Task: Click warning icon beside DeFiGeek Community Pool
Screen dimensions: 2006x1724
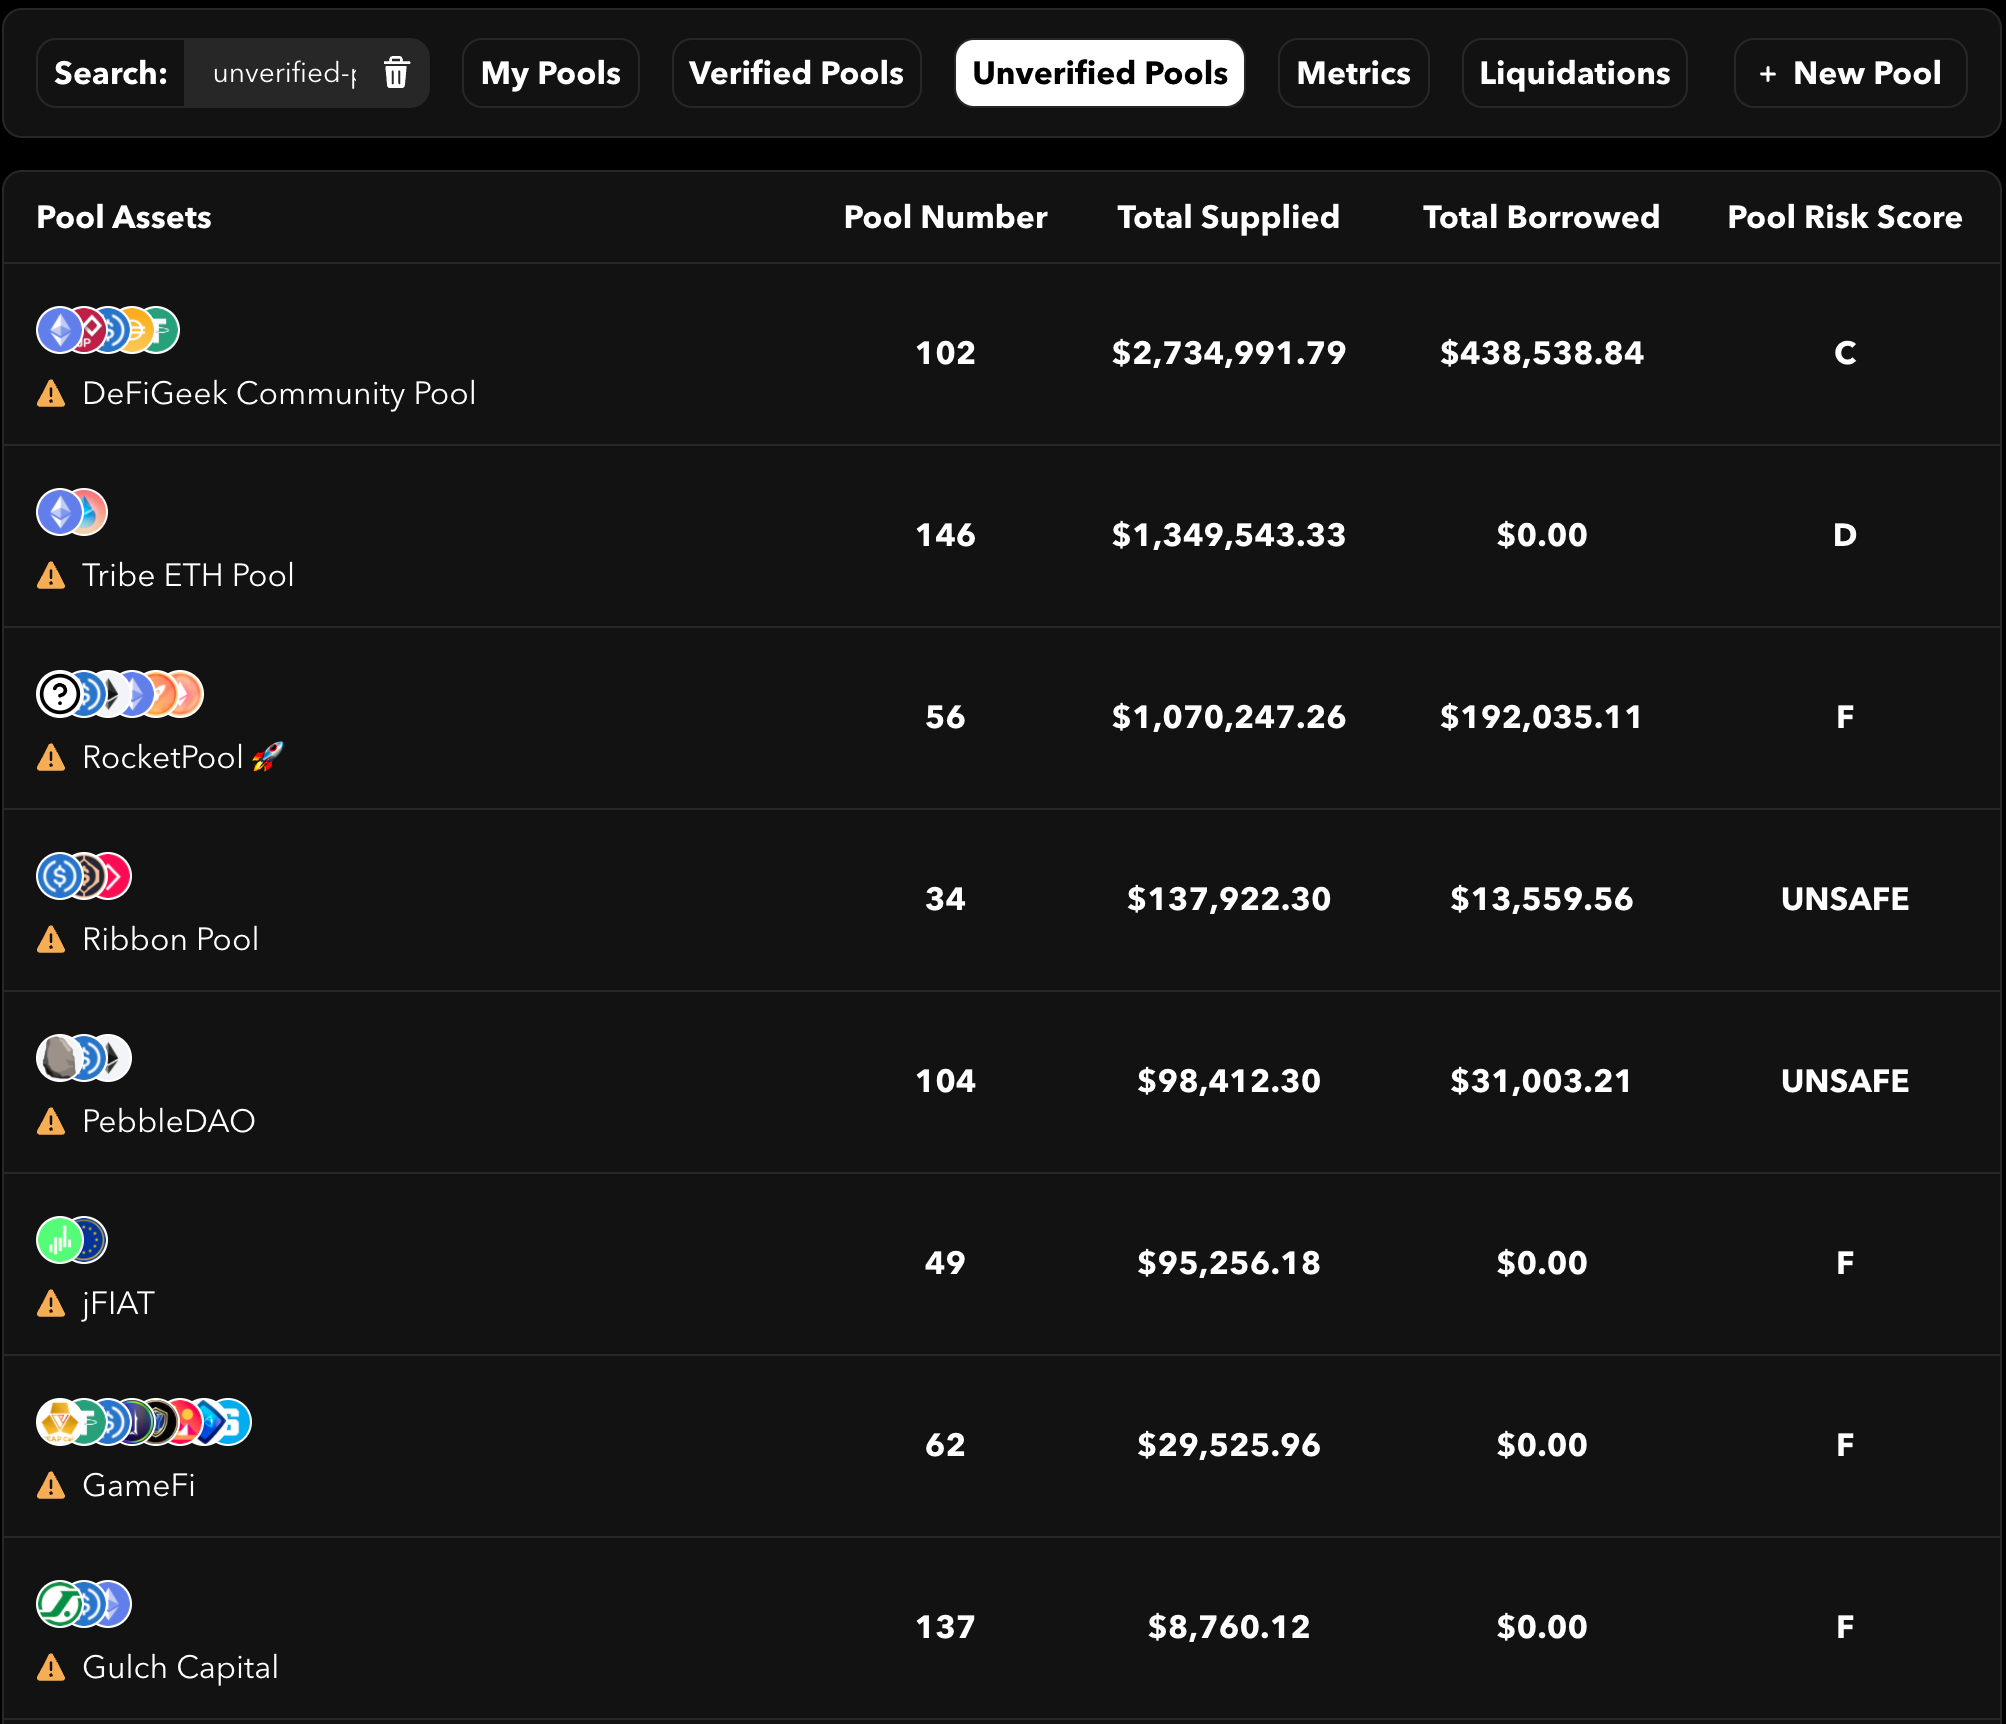Action: tap(51, 395)
